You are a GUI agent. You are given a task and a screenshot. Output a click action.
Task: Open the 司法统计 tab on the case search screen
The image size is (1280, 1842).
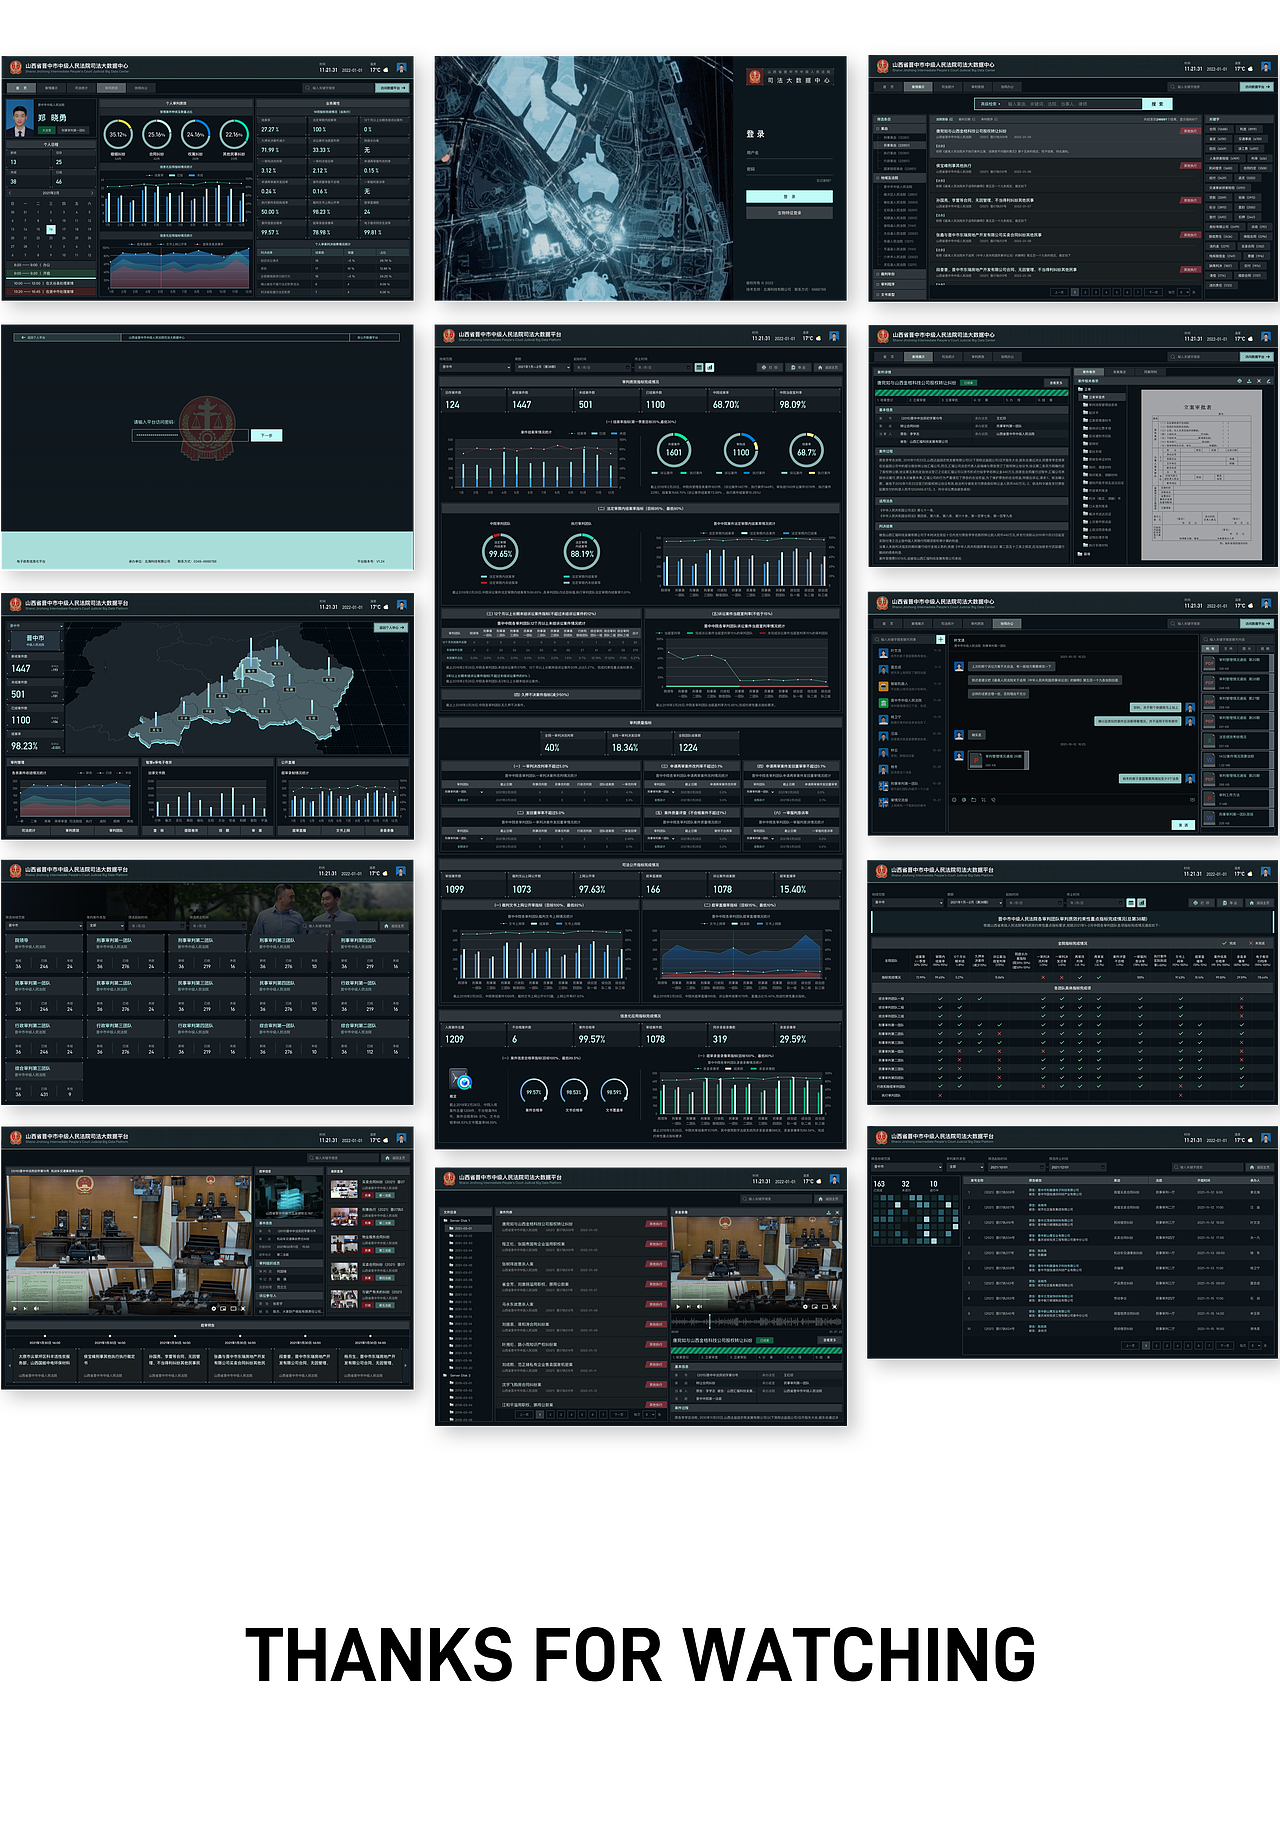click(948, 87)
